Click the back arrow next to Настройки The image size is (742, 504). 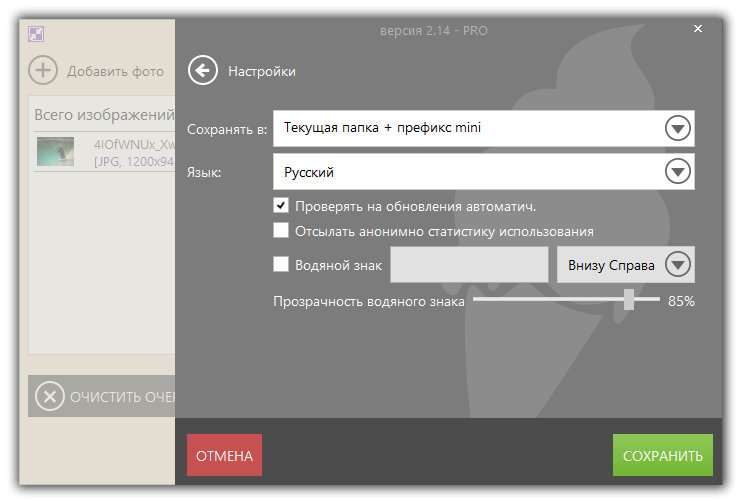click(203, 71)
